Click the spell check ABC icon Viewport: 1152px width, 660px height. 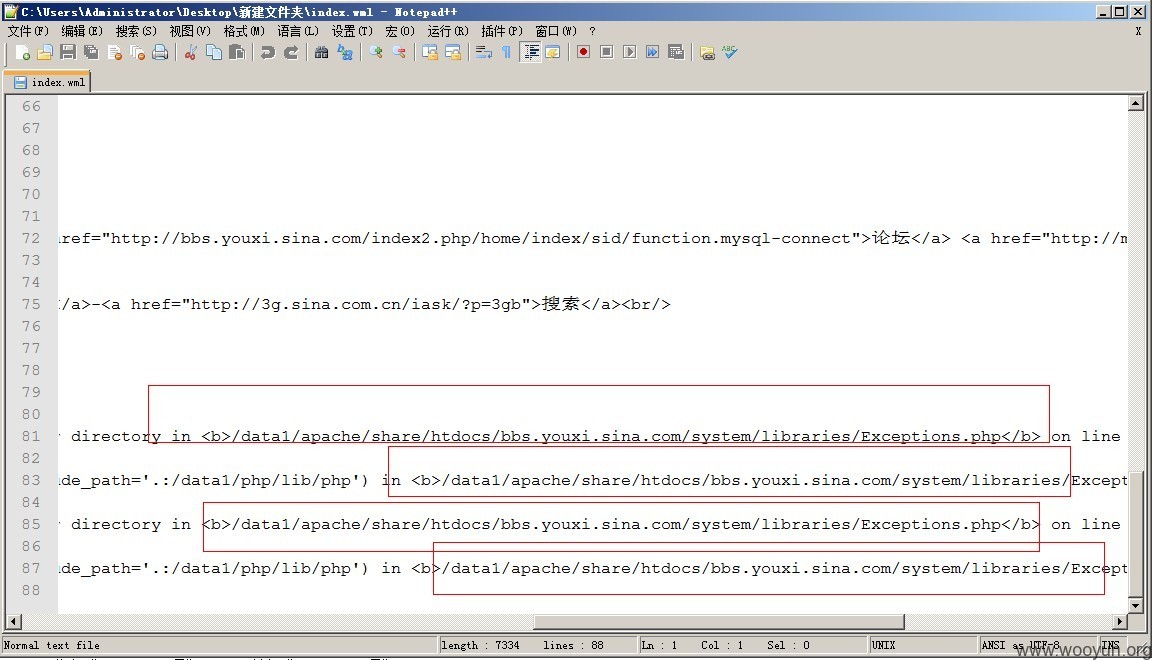(730, 52)
